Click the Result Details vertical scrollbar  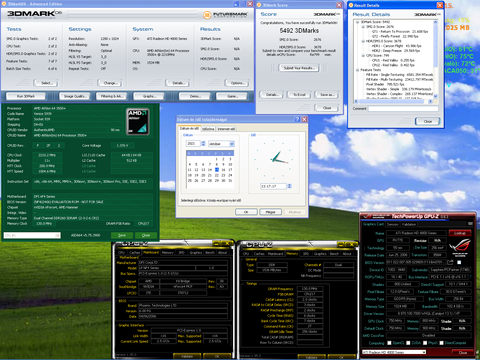click(x=435, y=59)
